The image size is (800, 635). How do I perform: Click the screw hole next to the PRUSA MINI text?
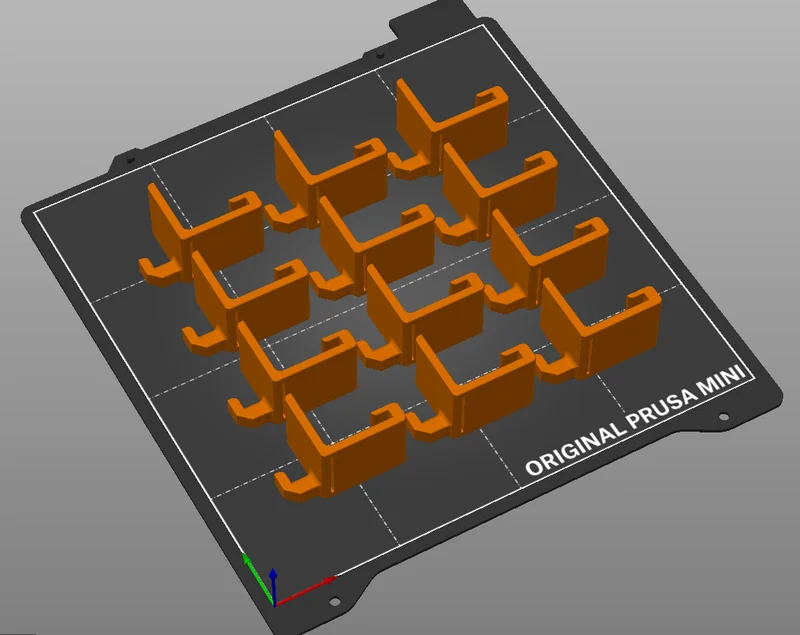723,417
